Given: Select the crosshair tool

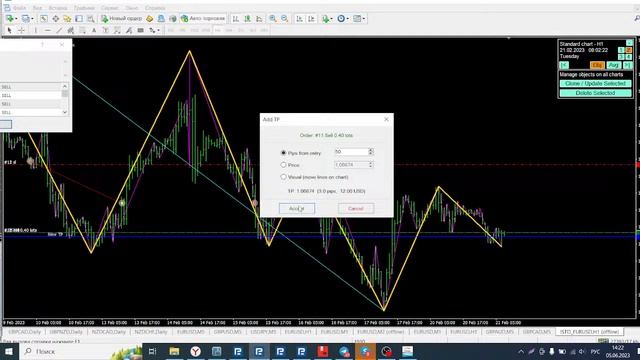Looking at the screenshot, I should [x=21, y=30].
